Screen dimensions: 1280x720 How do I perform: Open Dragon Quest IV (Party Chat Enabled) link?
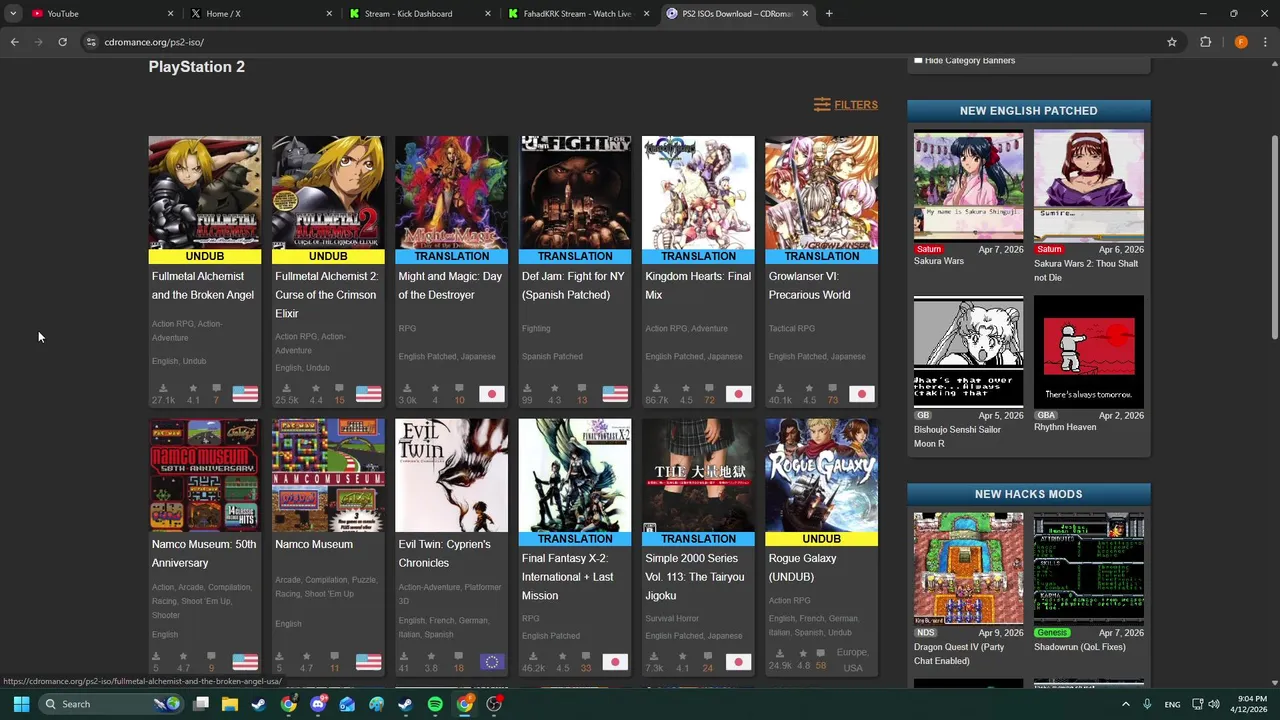click(x=959, y=654)
